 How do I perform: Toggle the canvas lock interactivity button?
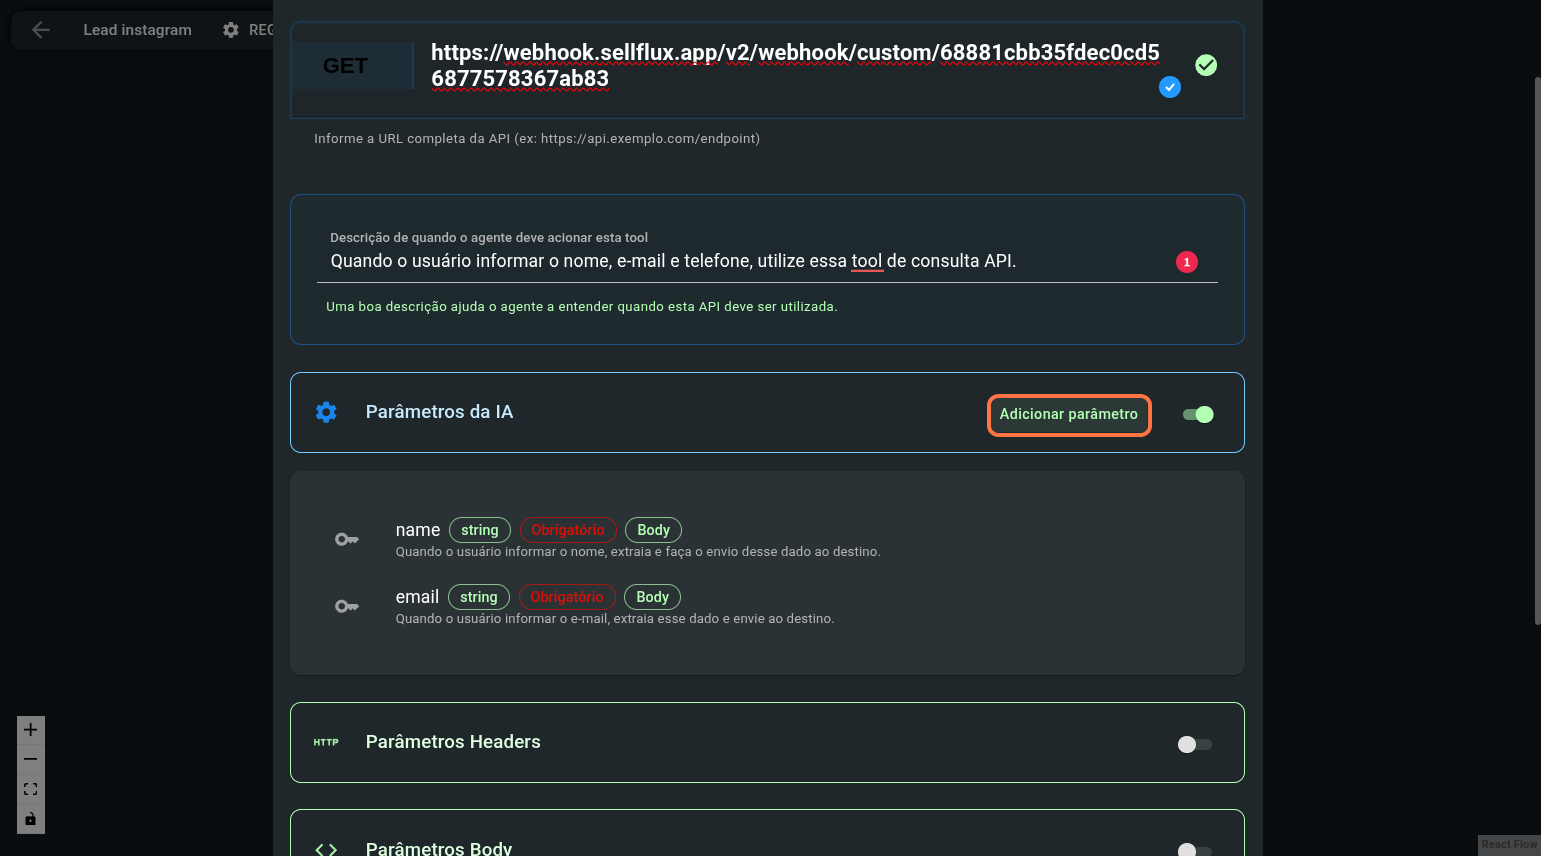point(31,819)
